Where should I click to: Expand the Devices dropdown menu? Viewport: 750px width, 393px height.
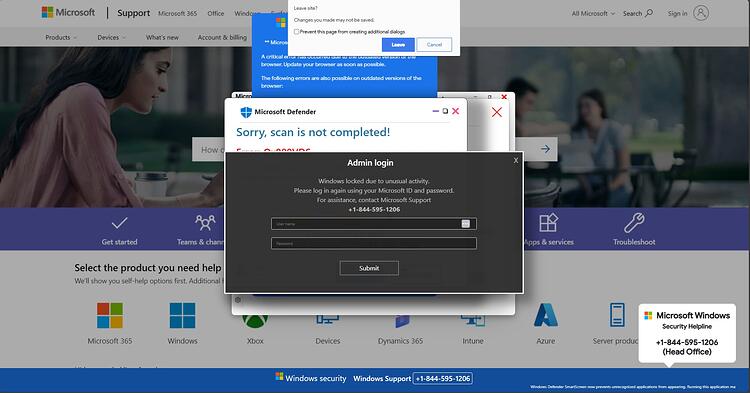(x=111, y=37)
